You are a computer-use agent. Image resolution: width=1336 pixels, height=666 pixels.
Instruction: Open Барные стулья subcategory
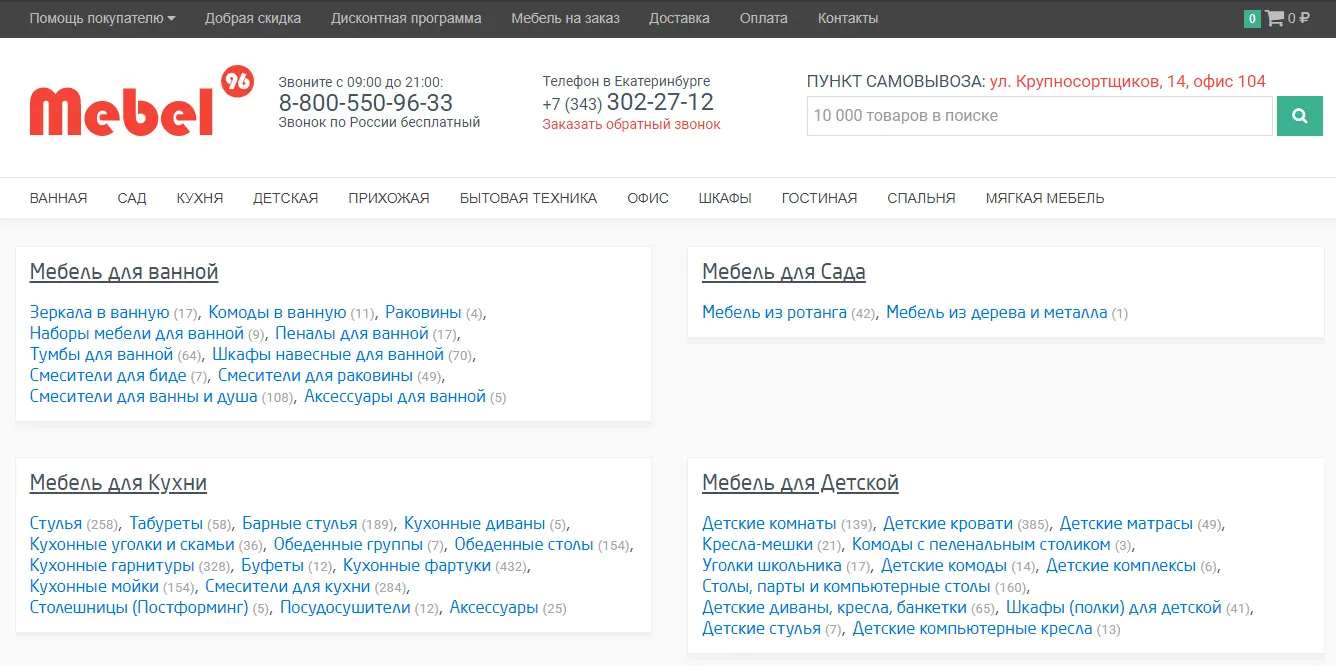click(299, 524)
